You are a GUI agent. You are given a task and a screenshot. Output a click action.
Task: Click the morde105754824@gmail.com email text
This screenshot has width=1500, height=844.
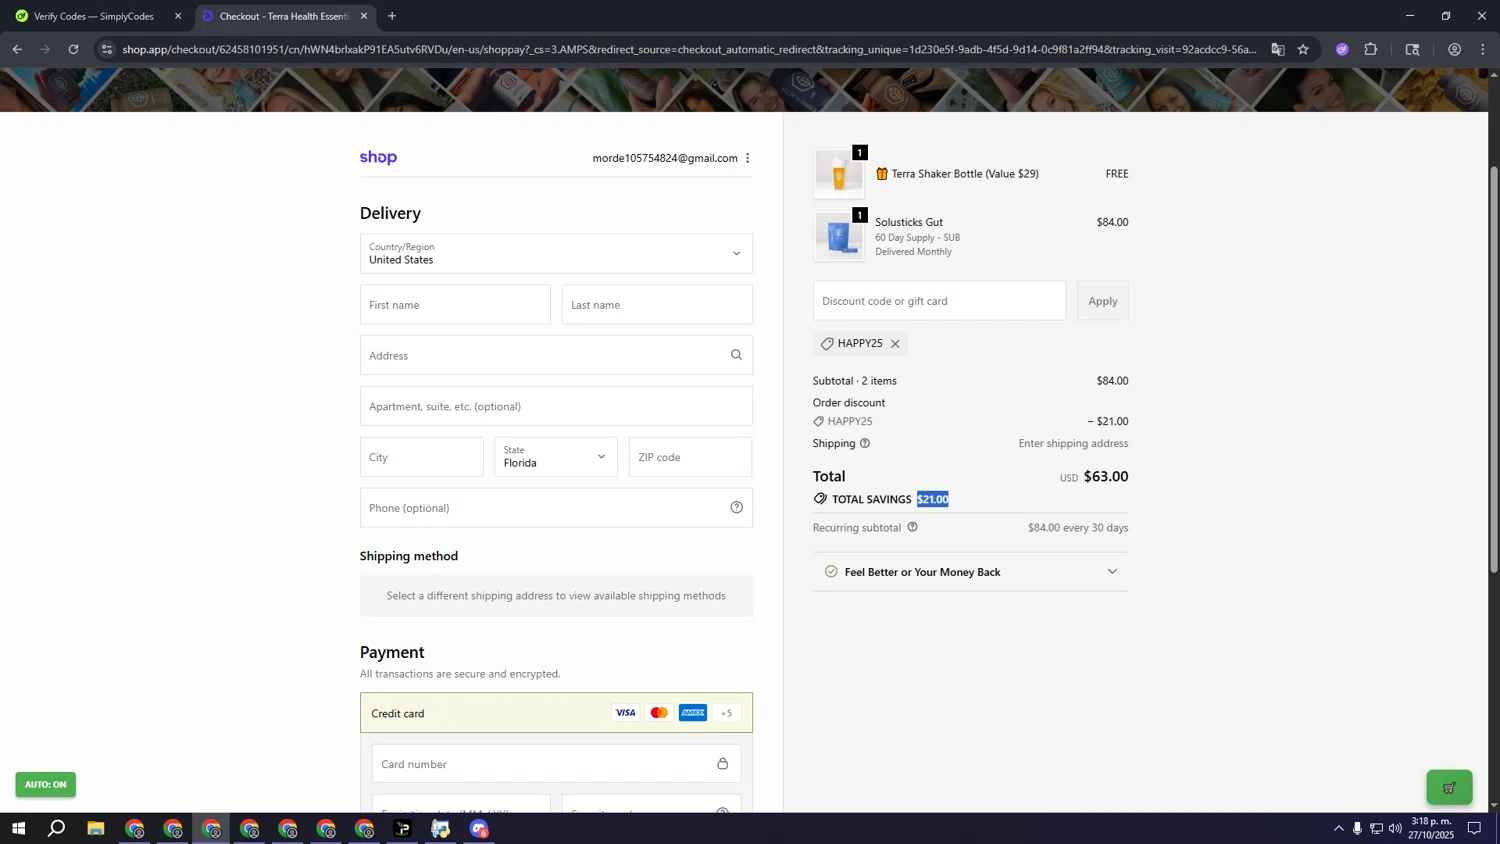665,158
